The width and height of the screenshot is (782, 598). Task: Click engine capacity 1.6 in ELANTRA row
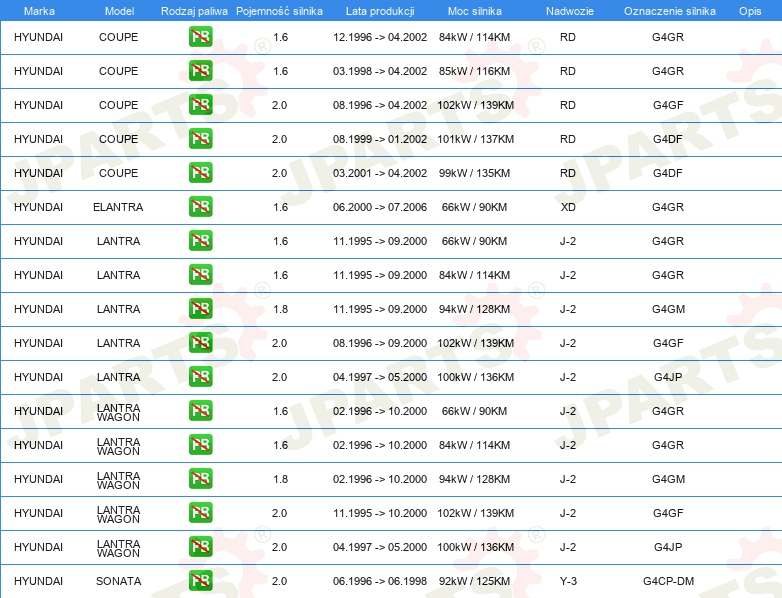(280, 207)
